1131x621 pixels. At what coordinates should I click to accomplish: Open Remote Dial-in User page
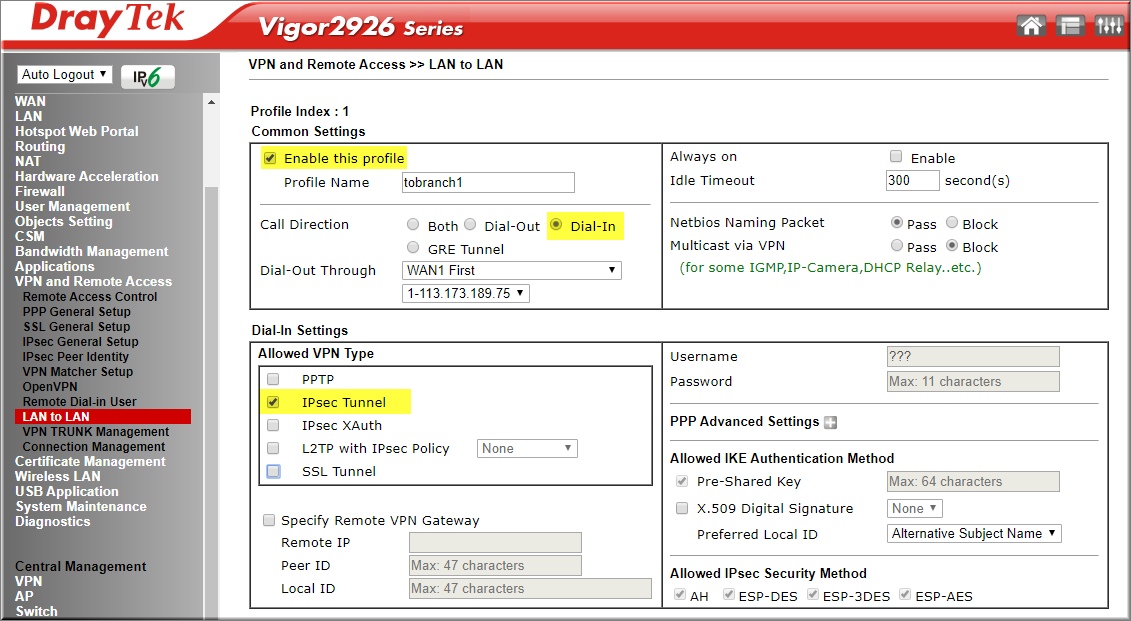[79, 402]
